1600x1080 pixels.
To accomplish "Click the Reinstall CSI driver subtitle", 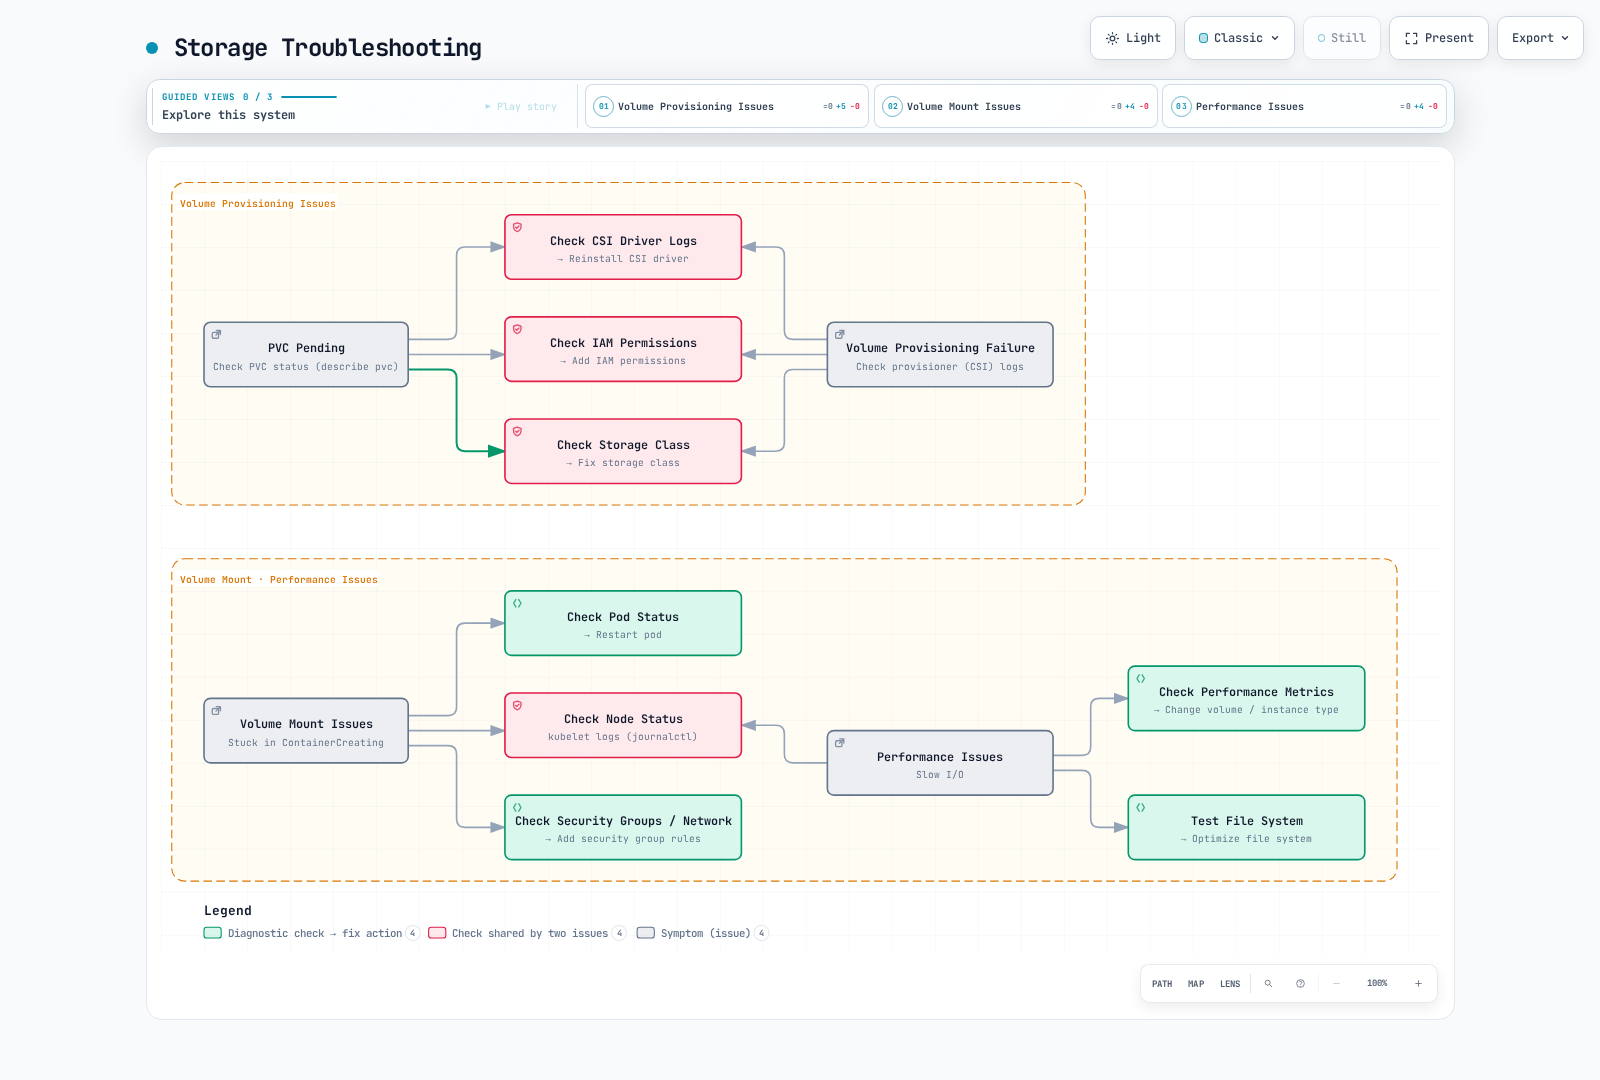I will [623, 259].
